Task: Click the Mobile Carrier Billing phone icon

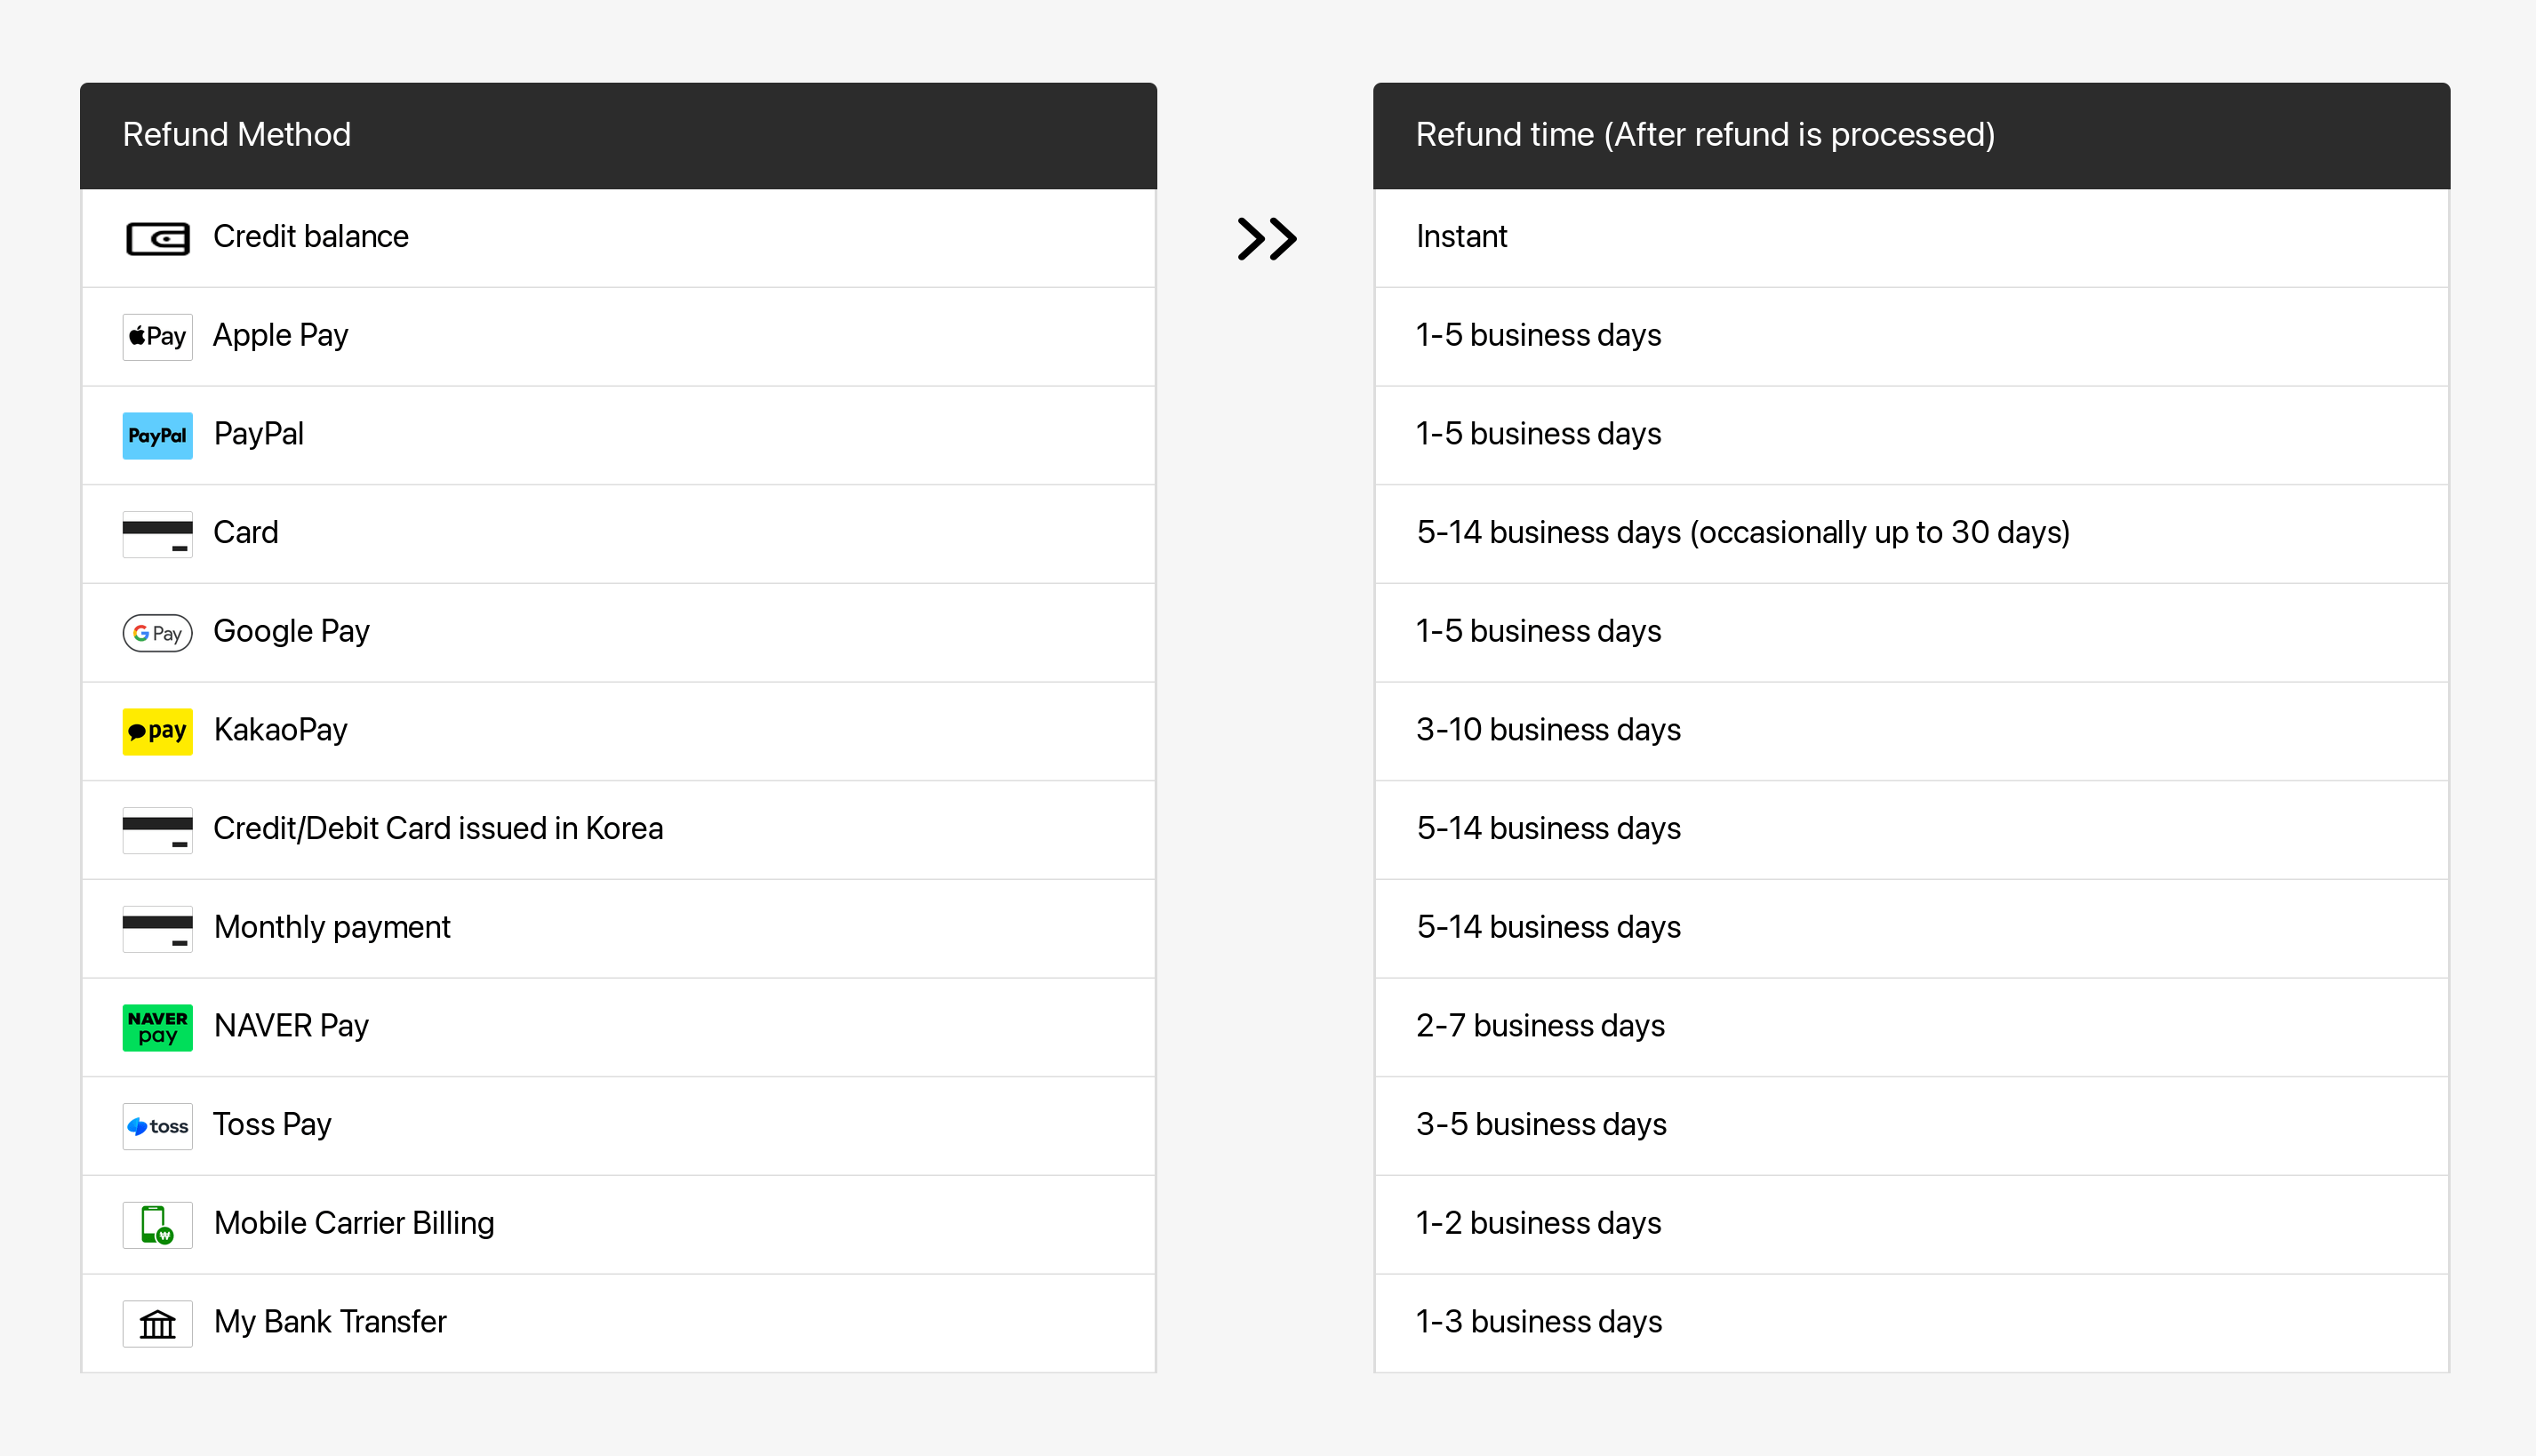Action: point(157,1224)
